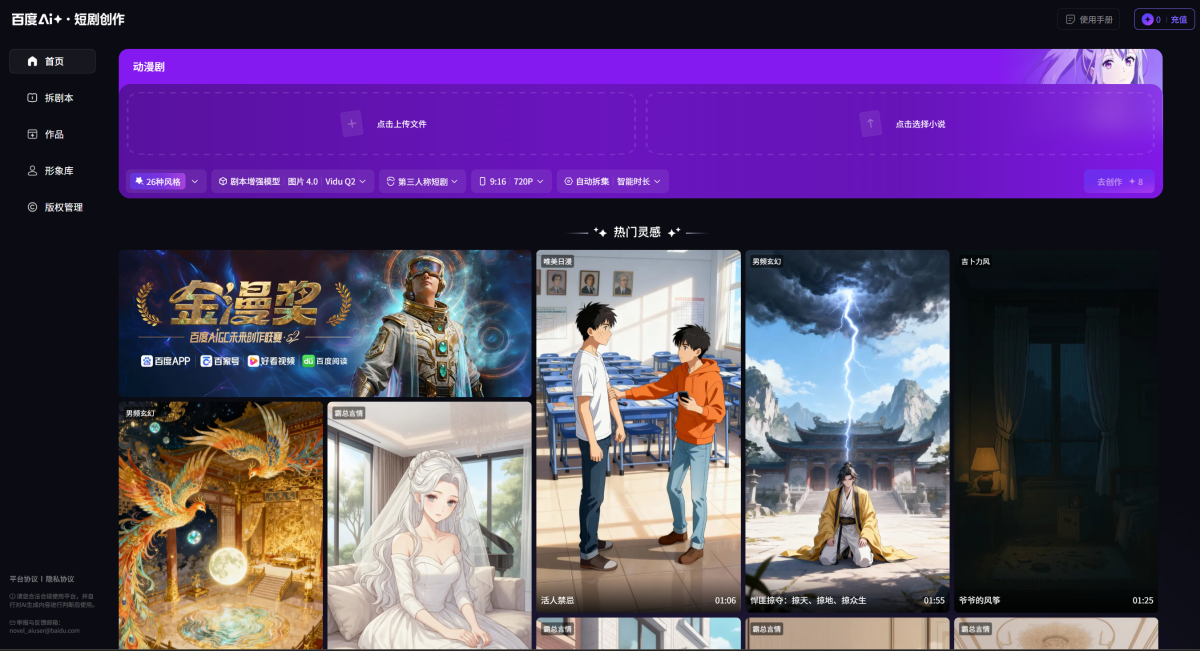
Task: Click the plus icon for 点击上传文件
Action: (x=352, y=124)
